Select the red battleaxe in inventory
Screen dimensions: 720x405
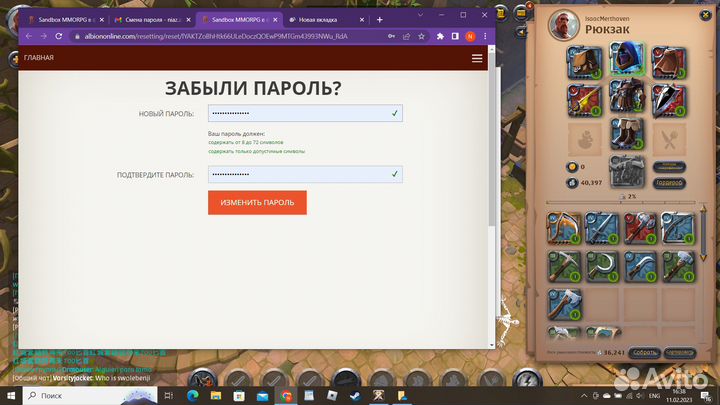(640, 228)
